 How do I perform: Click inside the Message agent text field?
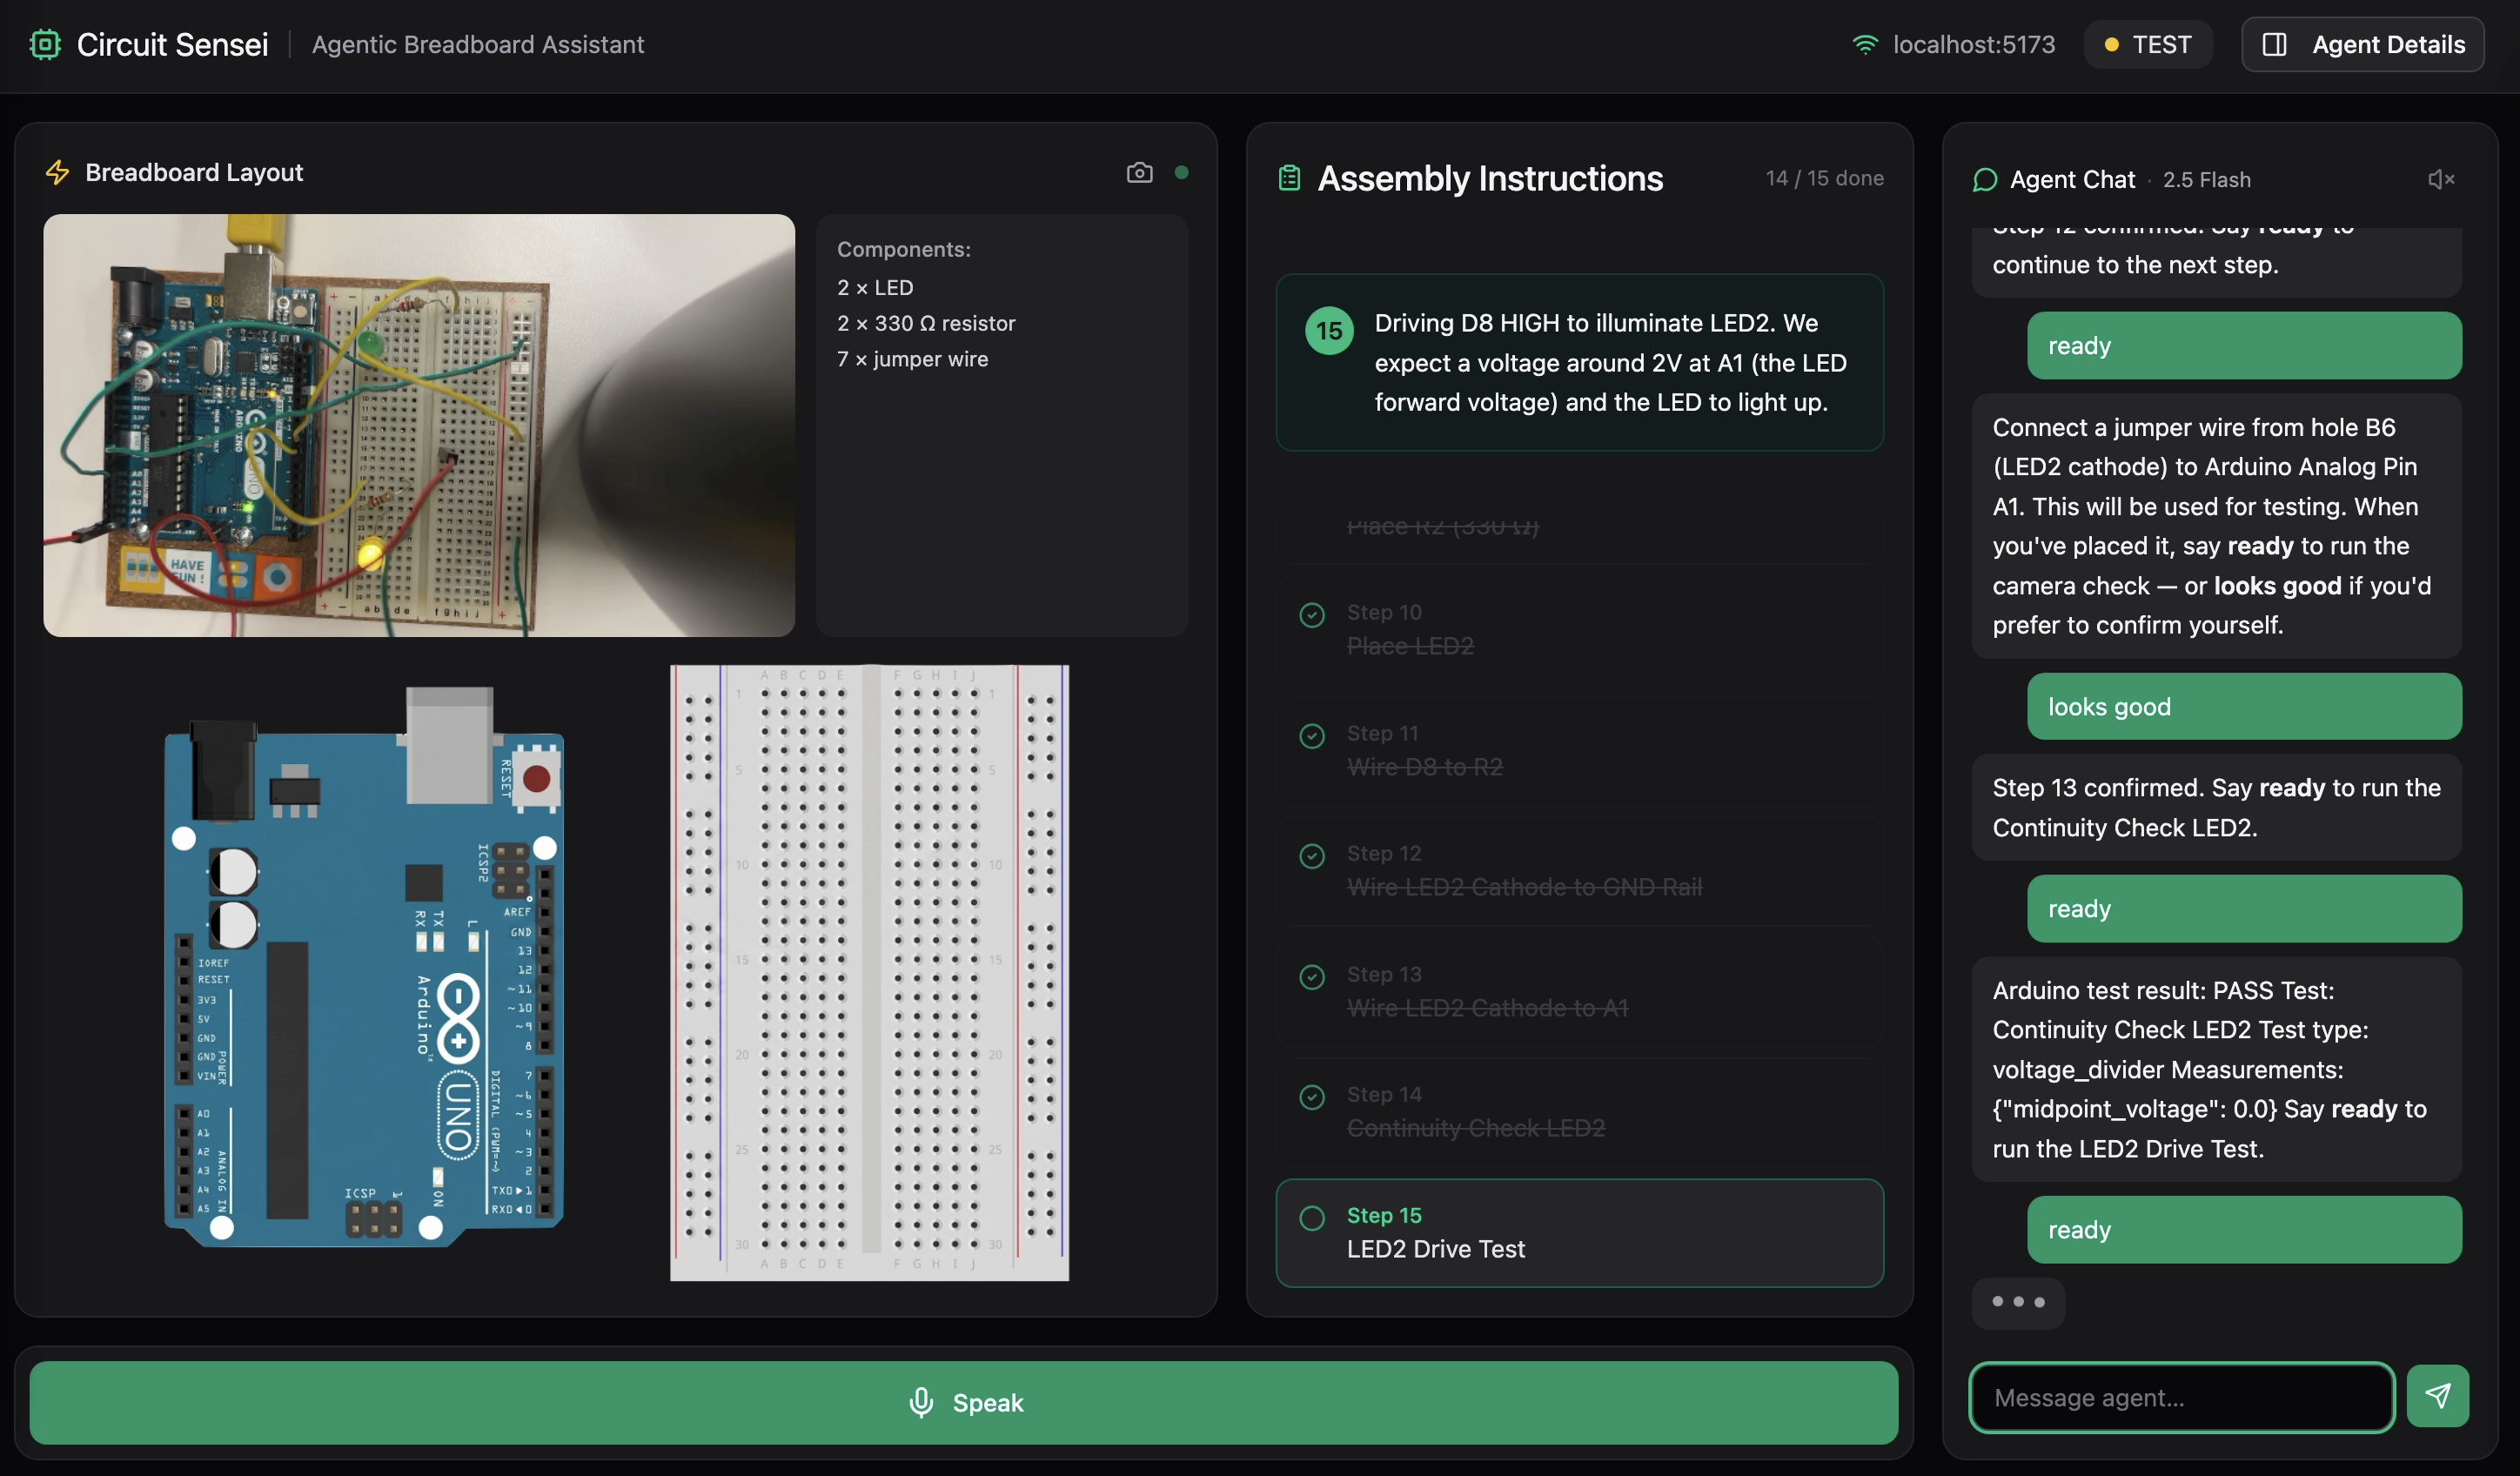click(2180, 1397)
